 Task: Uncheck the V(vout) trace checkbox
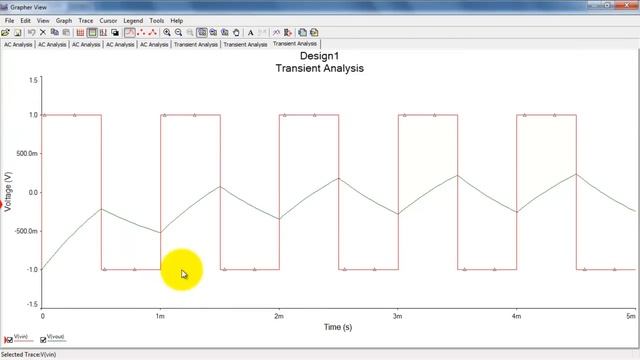coord(43,340)
